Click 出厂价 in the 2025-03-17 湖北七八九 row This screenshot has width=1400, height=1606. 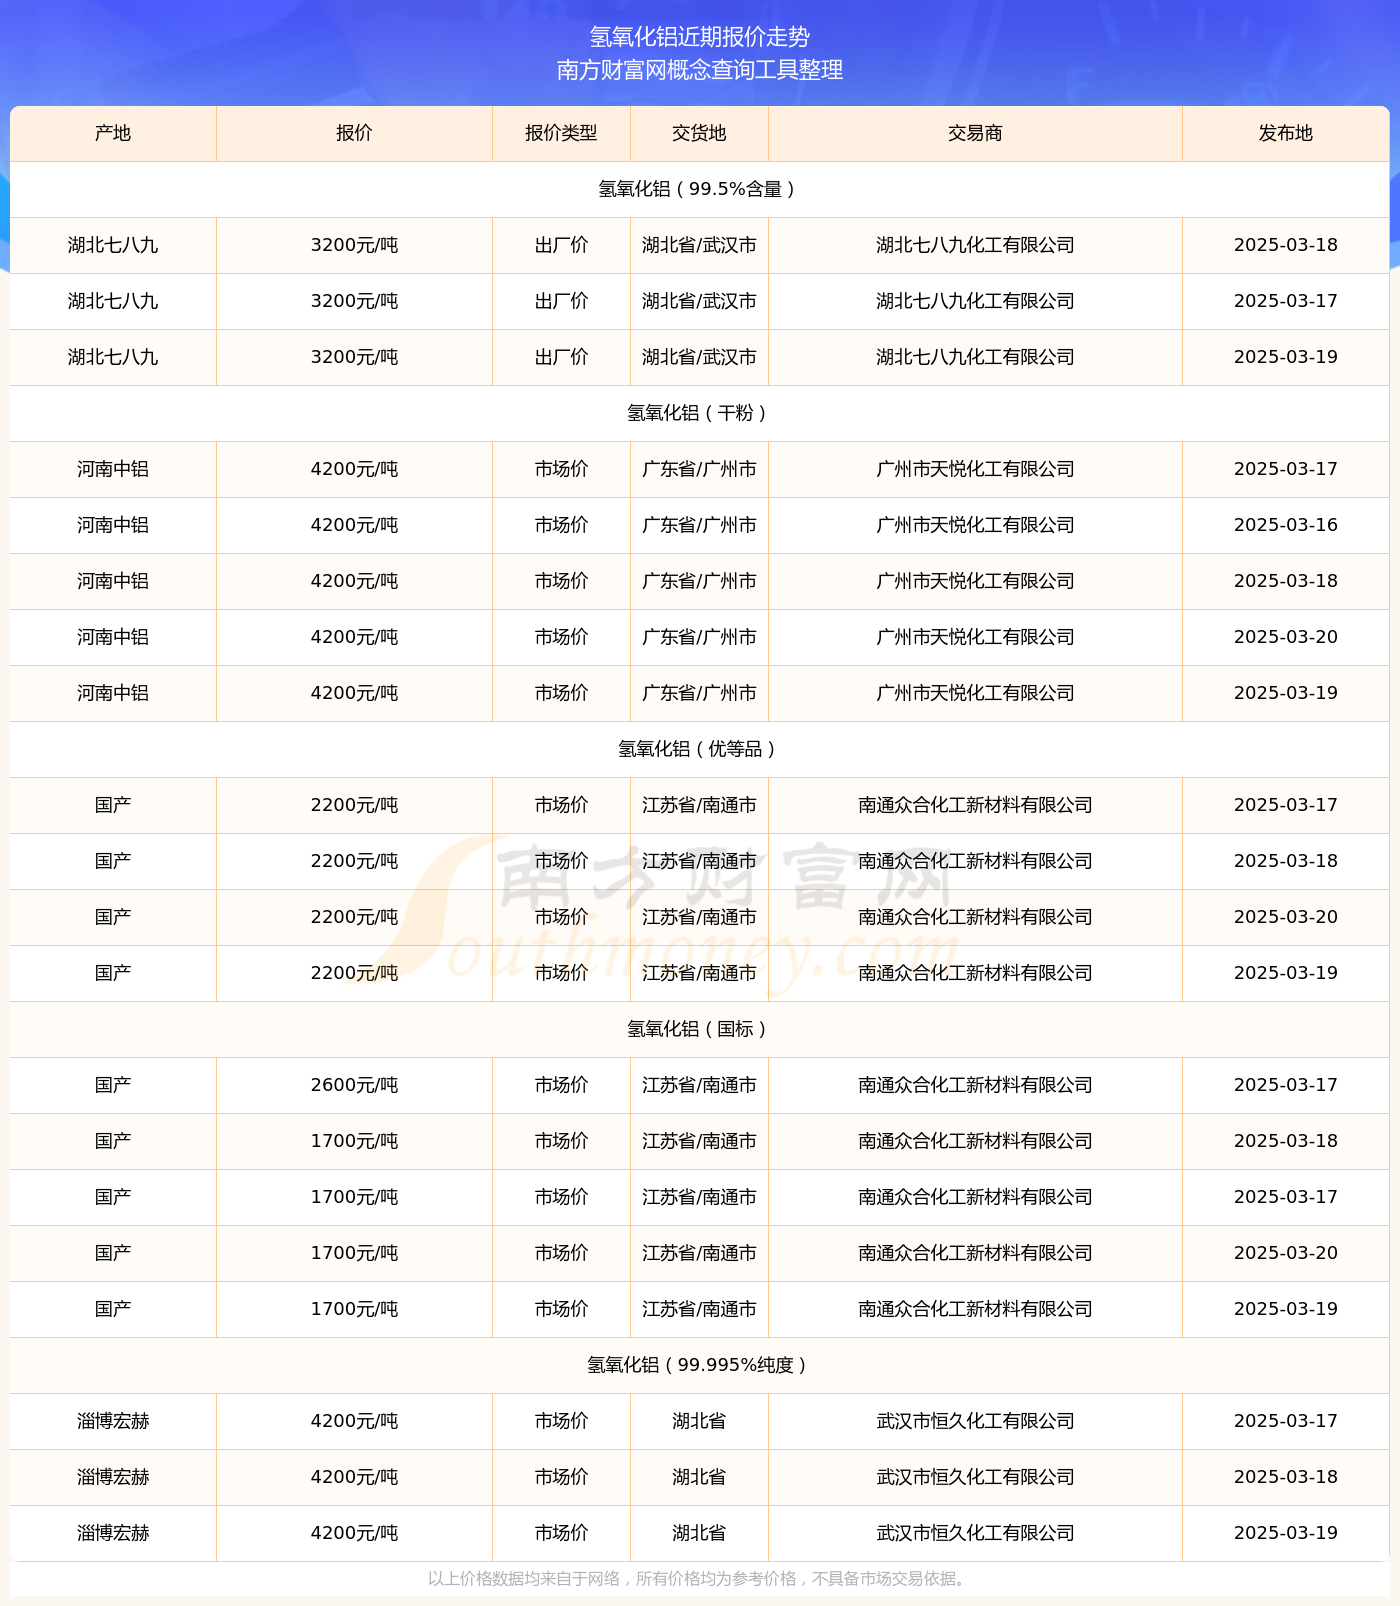coord(561,301)
